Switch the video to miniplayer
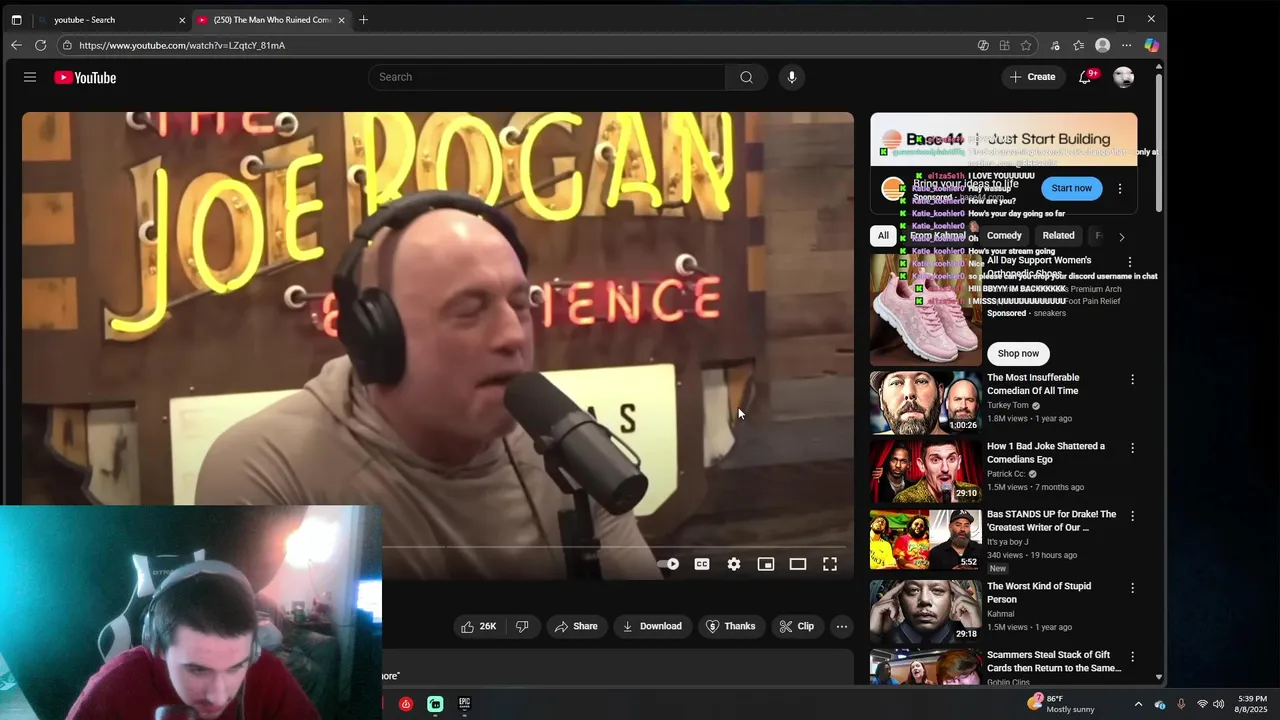 (x=766, y=564)
